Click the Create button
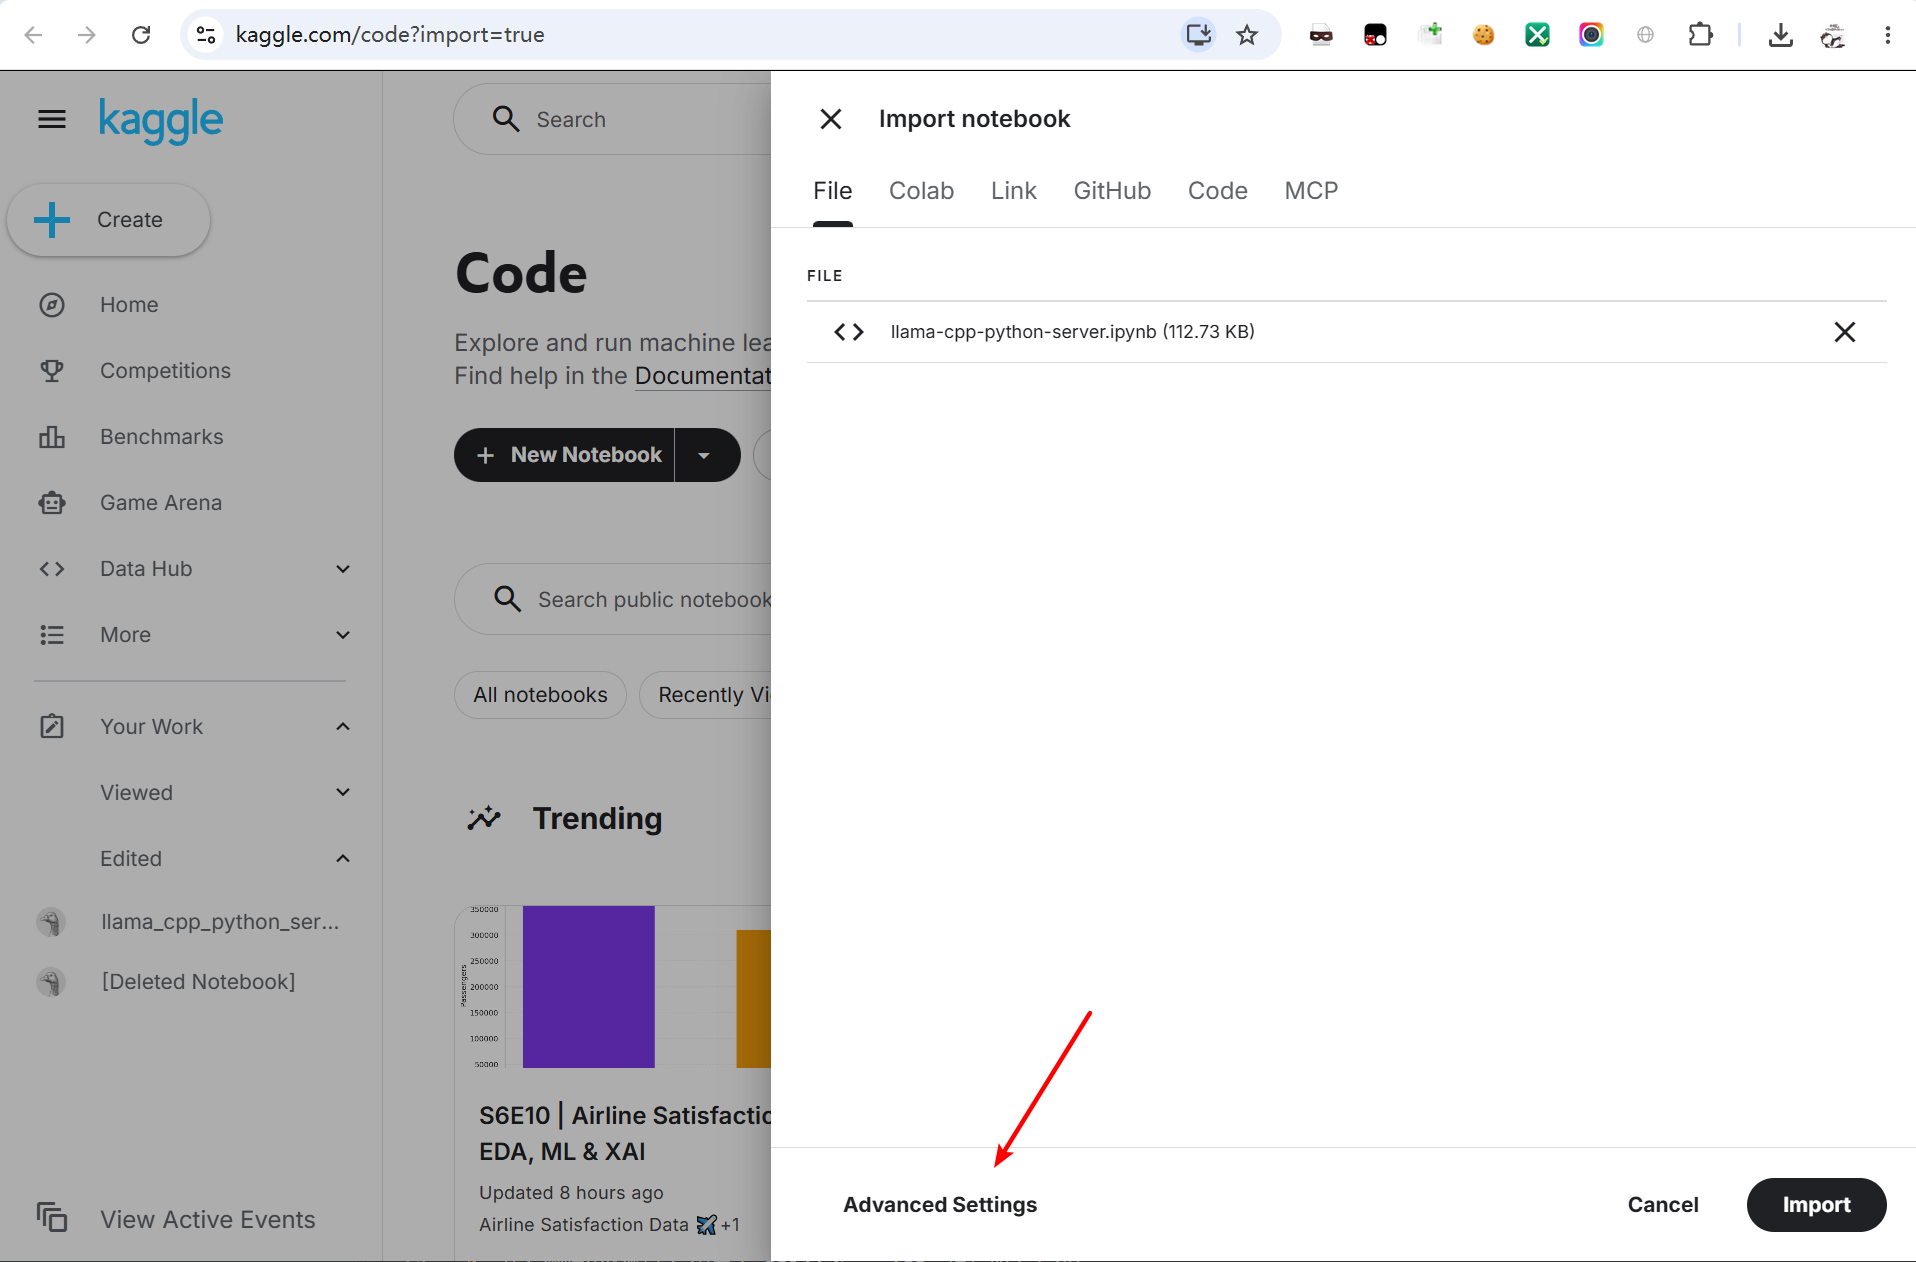The height and width of the screenshot is (1262, 1916). tap(109, 220)
